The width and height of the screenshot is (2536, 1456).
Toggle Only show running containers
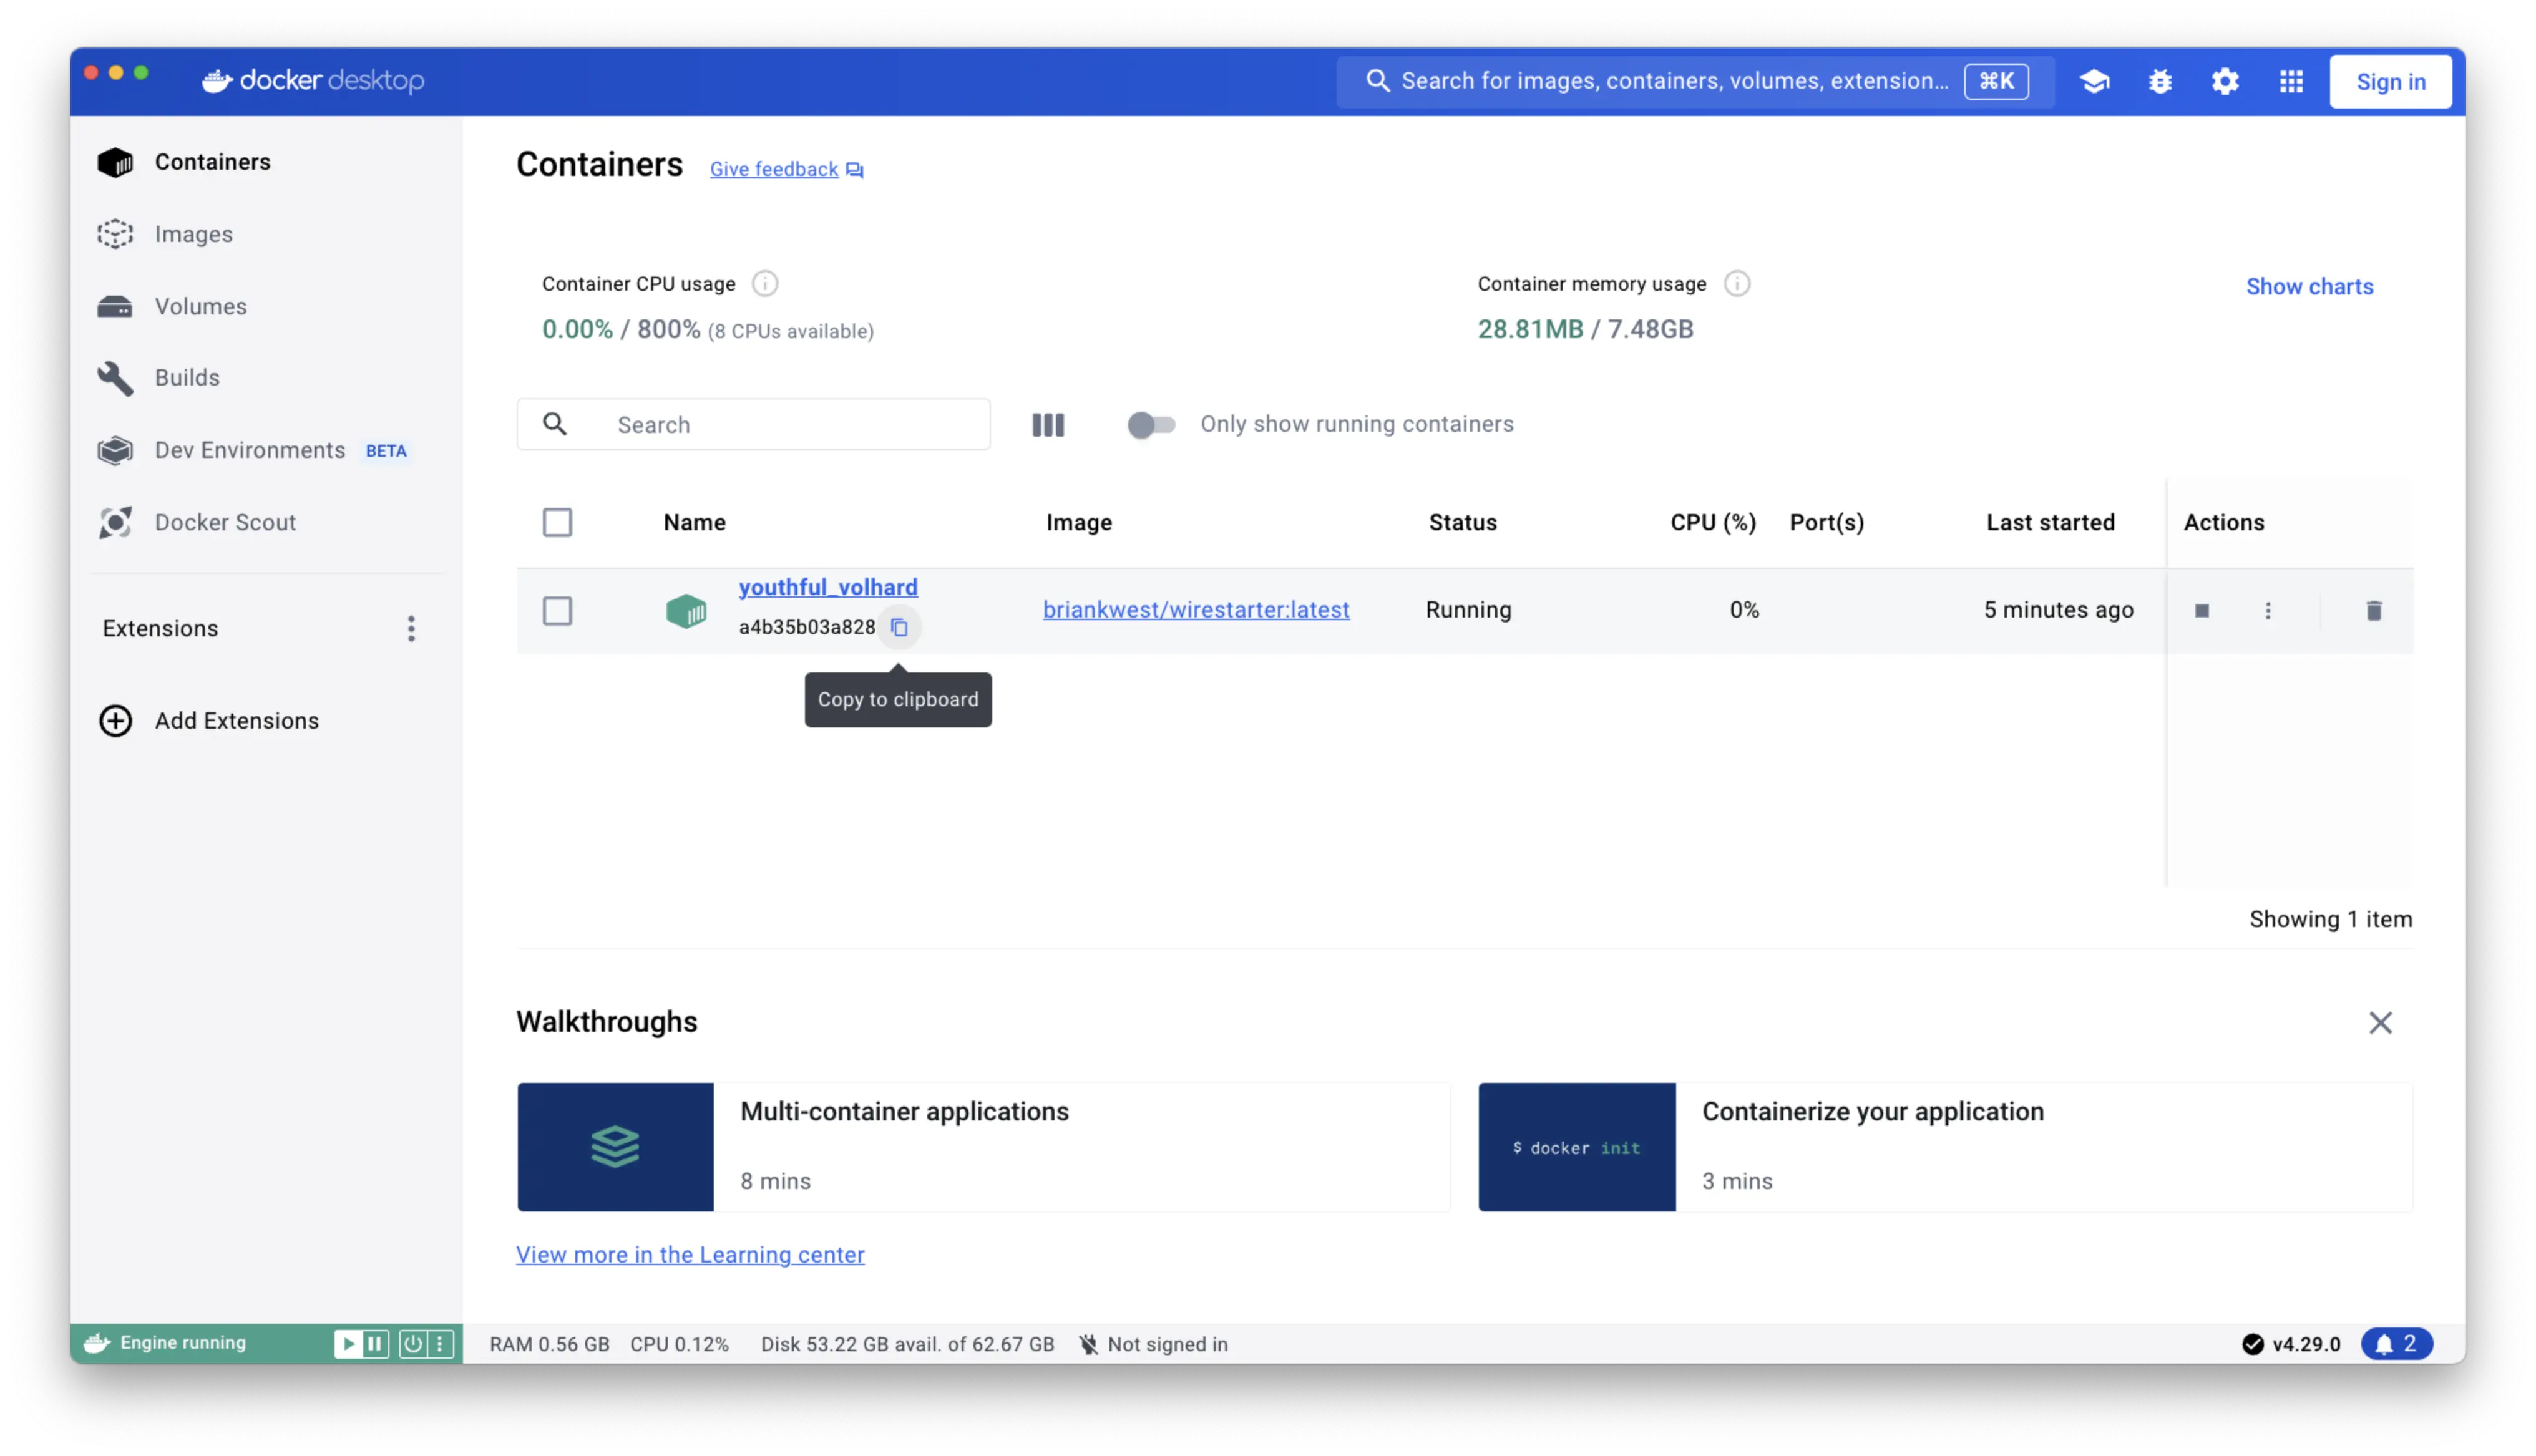[x=1150, y=424]
